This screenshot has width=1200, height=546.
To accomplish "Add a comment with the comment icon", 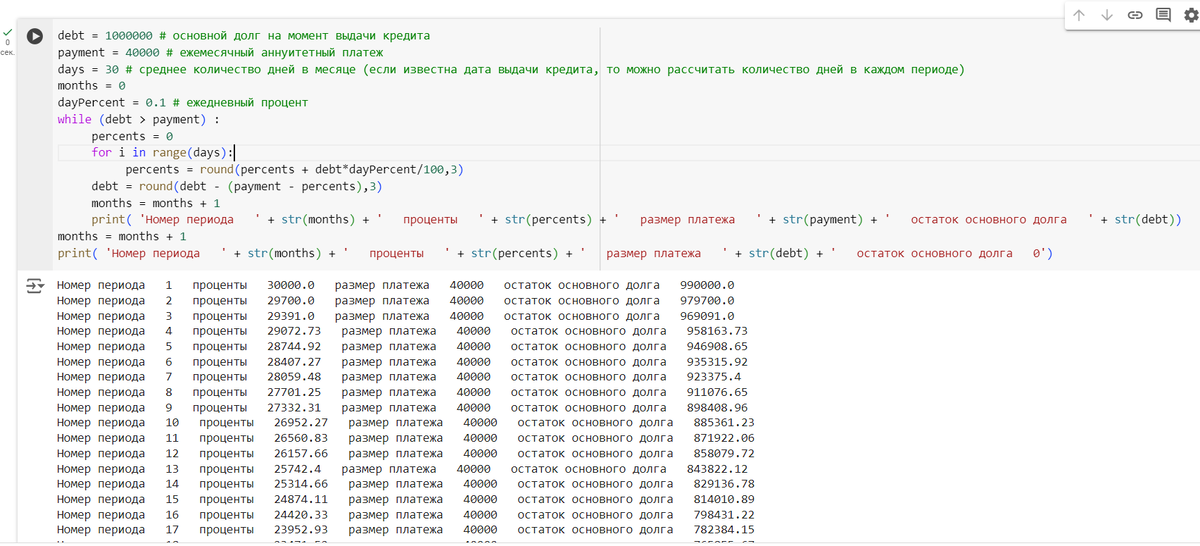I will (1163, 15).
